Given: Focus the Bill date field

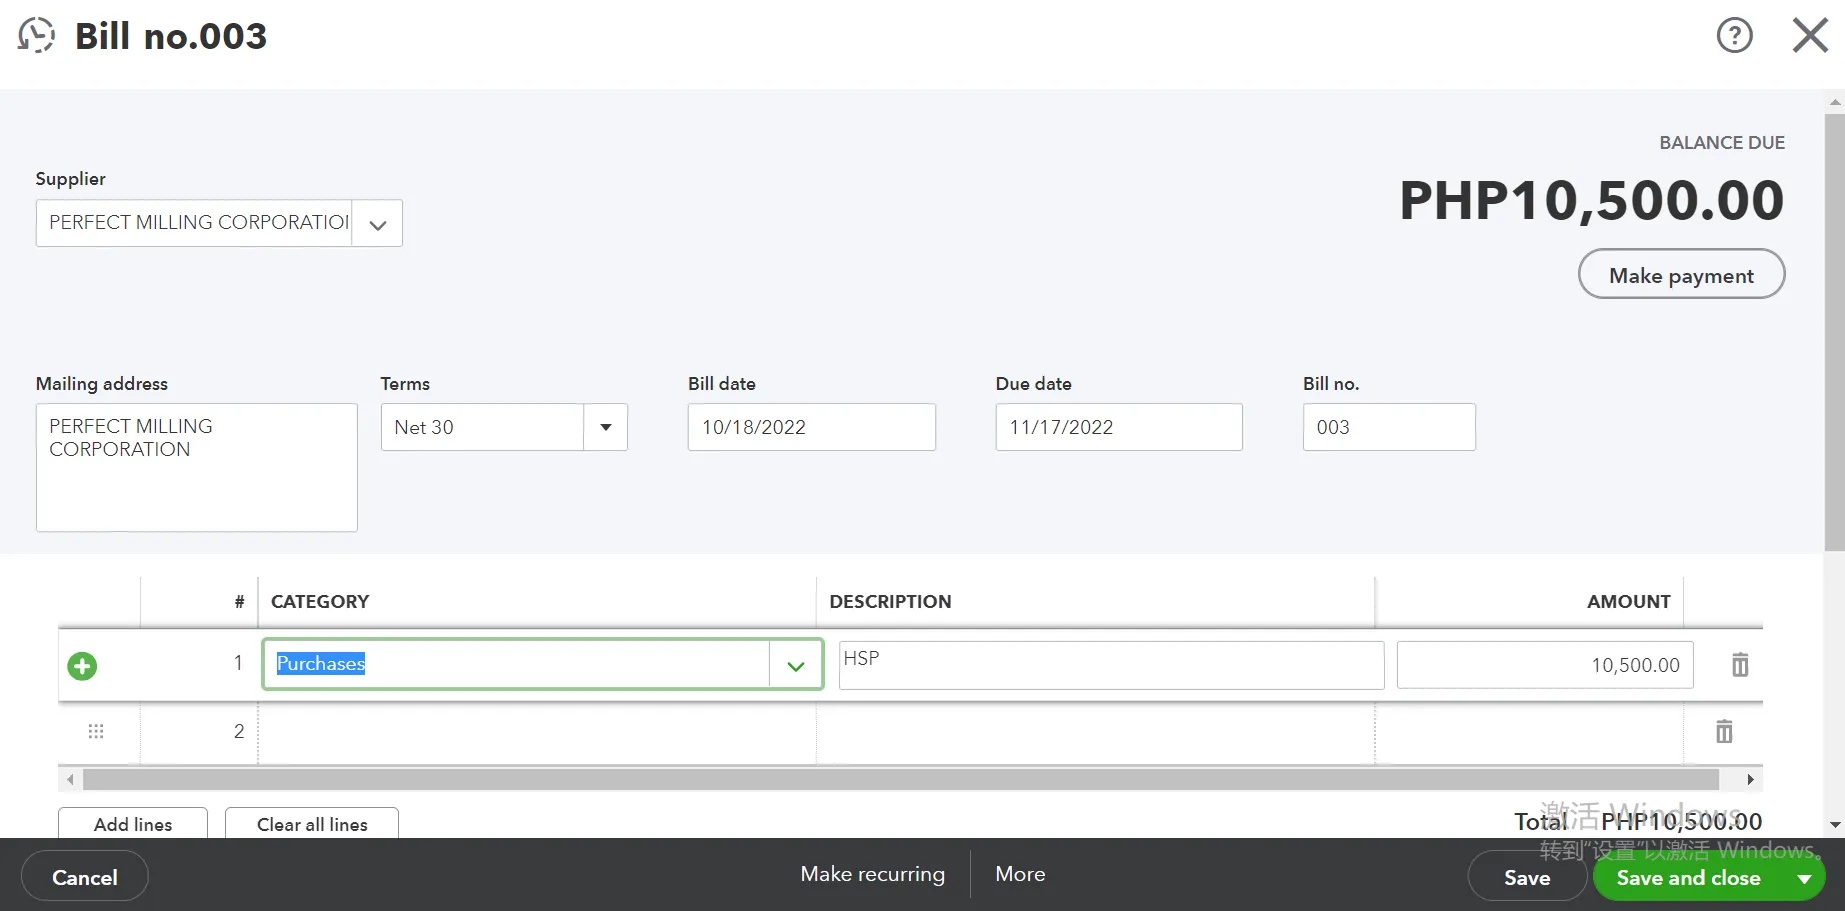Looking at the screenshot, I should pos(811,427).
